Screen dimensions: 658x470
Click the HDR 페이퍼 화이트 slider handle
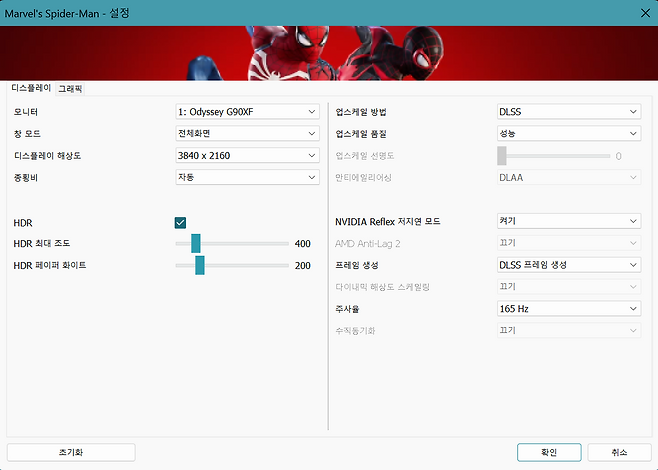click(x=200, y=265)
